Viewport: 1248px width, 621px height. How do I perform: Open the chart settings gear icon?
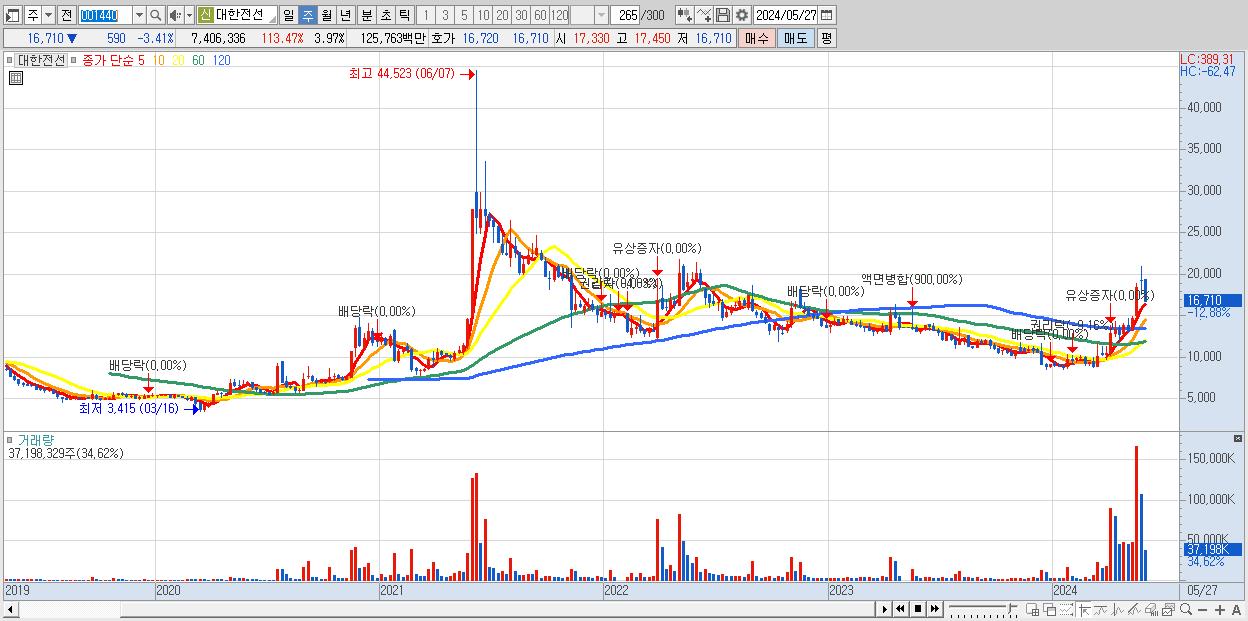pos(741,15)
